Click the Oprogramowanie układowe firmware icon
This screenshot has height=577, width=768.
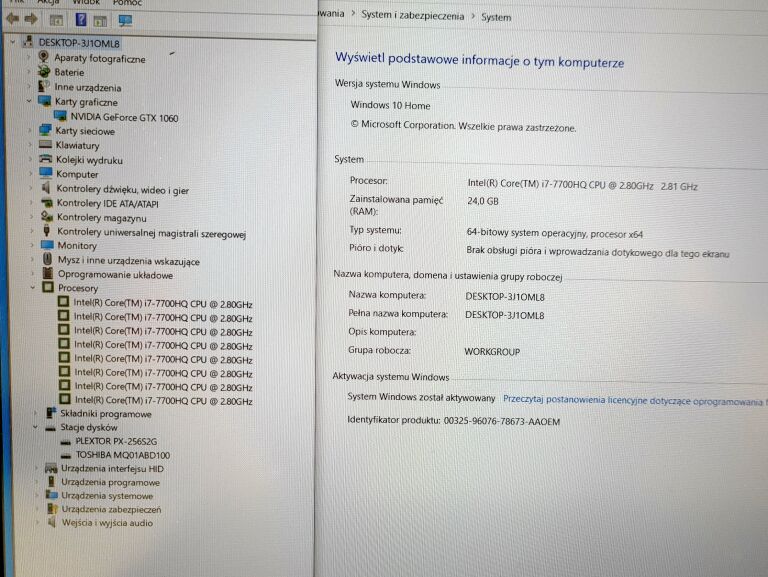(48, 273)
